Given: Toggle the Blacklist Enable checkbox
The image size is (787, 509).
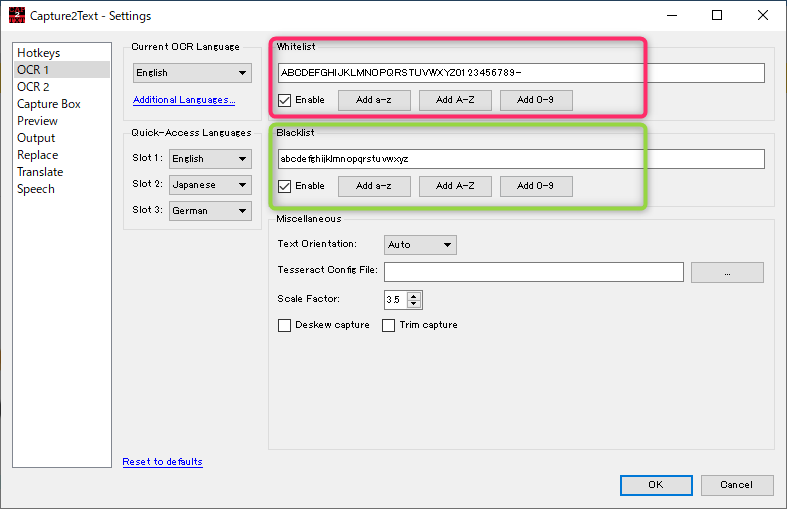Looking at the screenshot, I should pyautogui.click(x=285, y=186).
